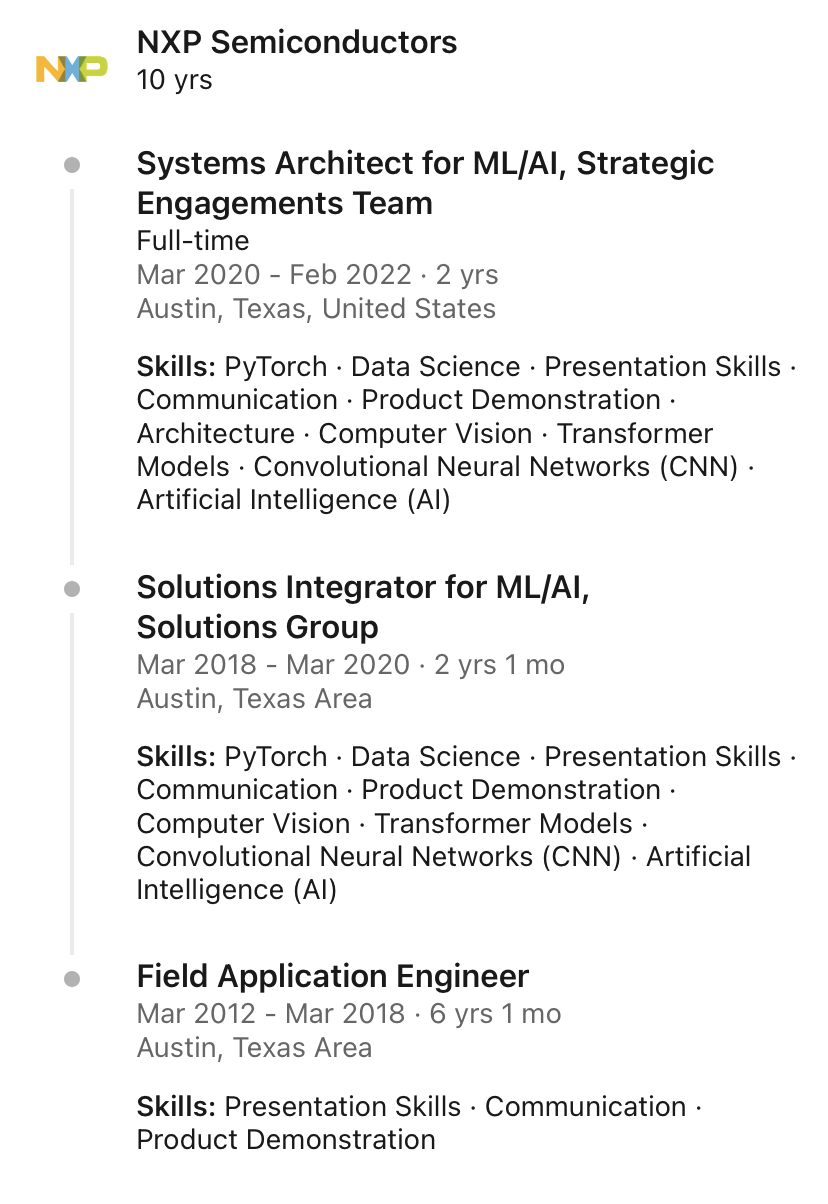The height and width of the screenshot is (1204, 828).
Task: Click the timeline bullet beside Field Application Engineer
Action: click(x=72, y=979)
